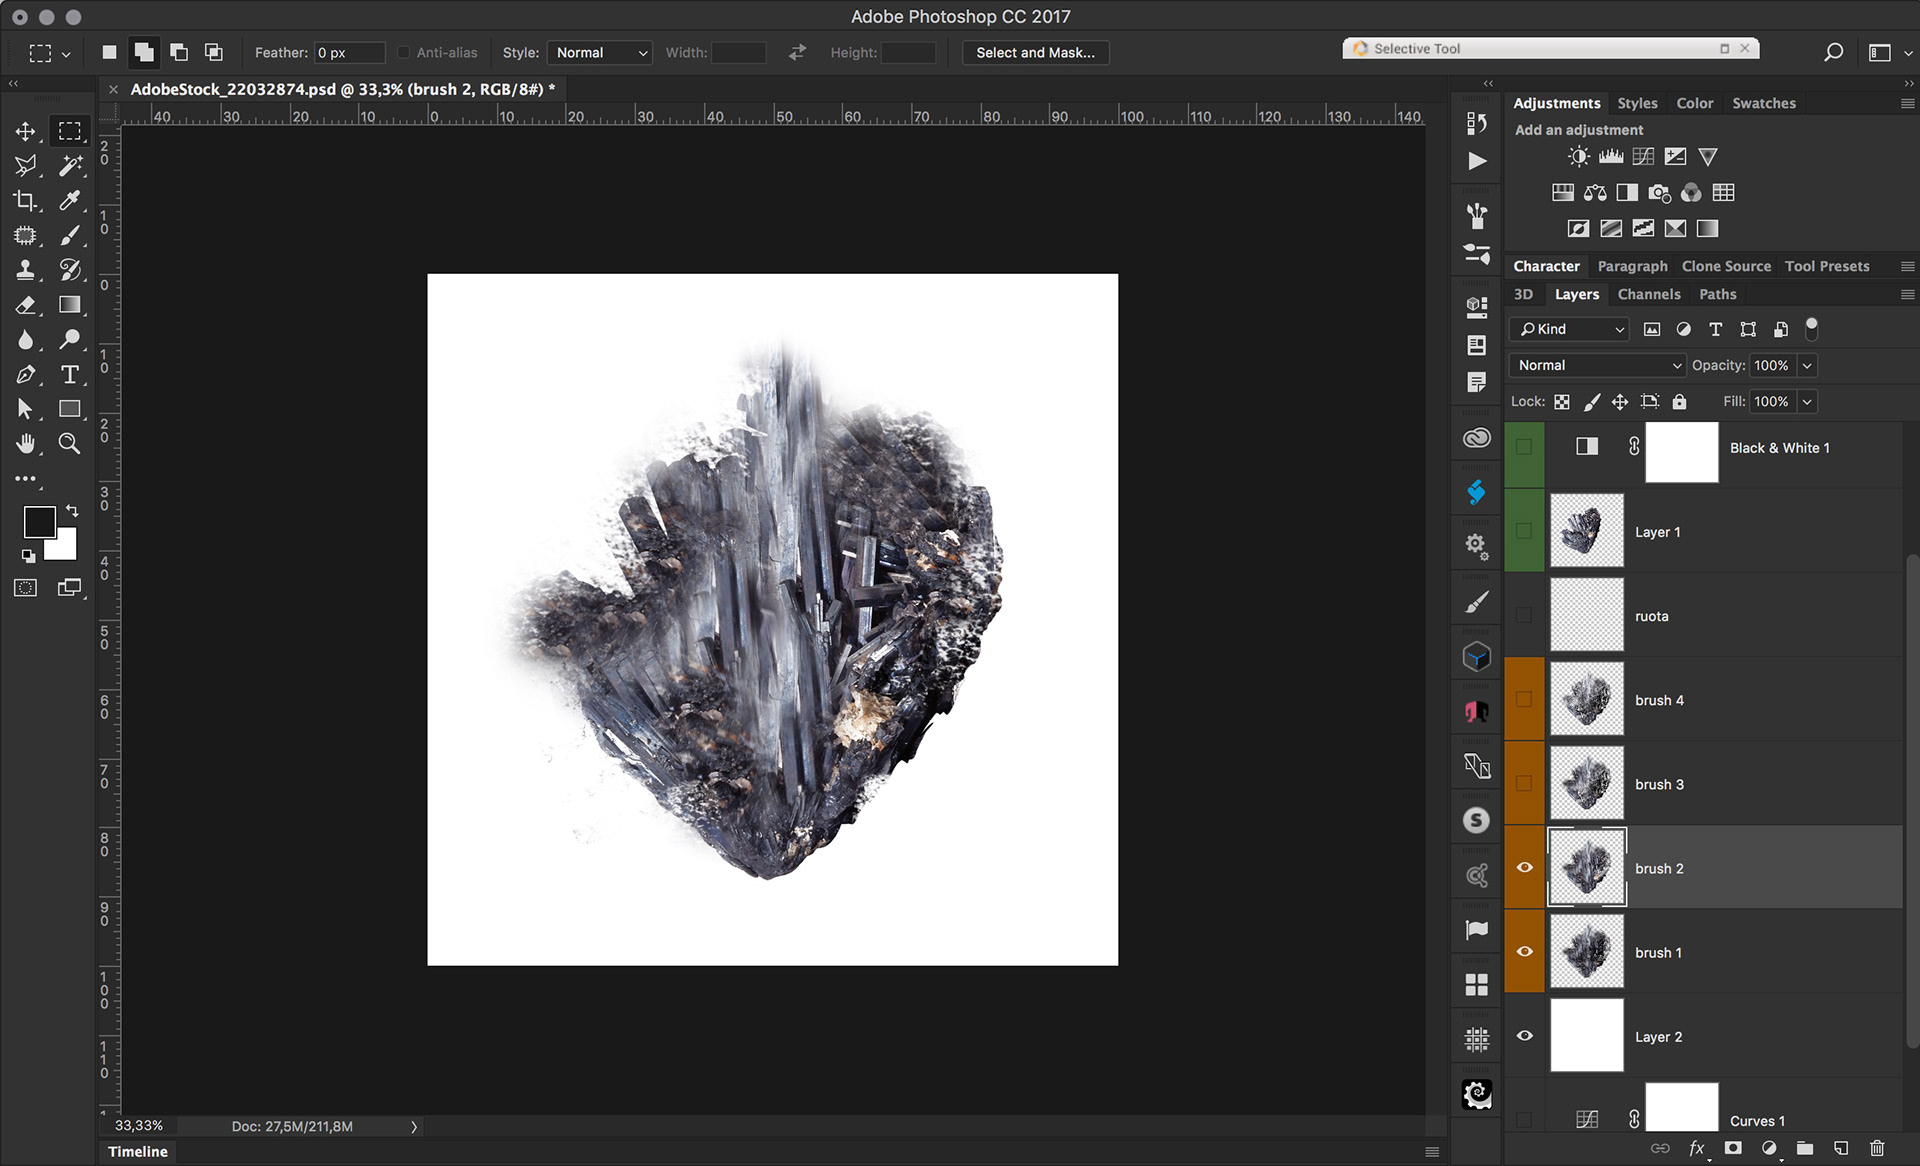
Task: Select the Pen tool
Action: [25, 375]
